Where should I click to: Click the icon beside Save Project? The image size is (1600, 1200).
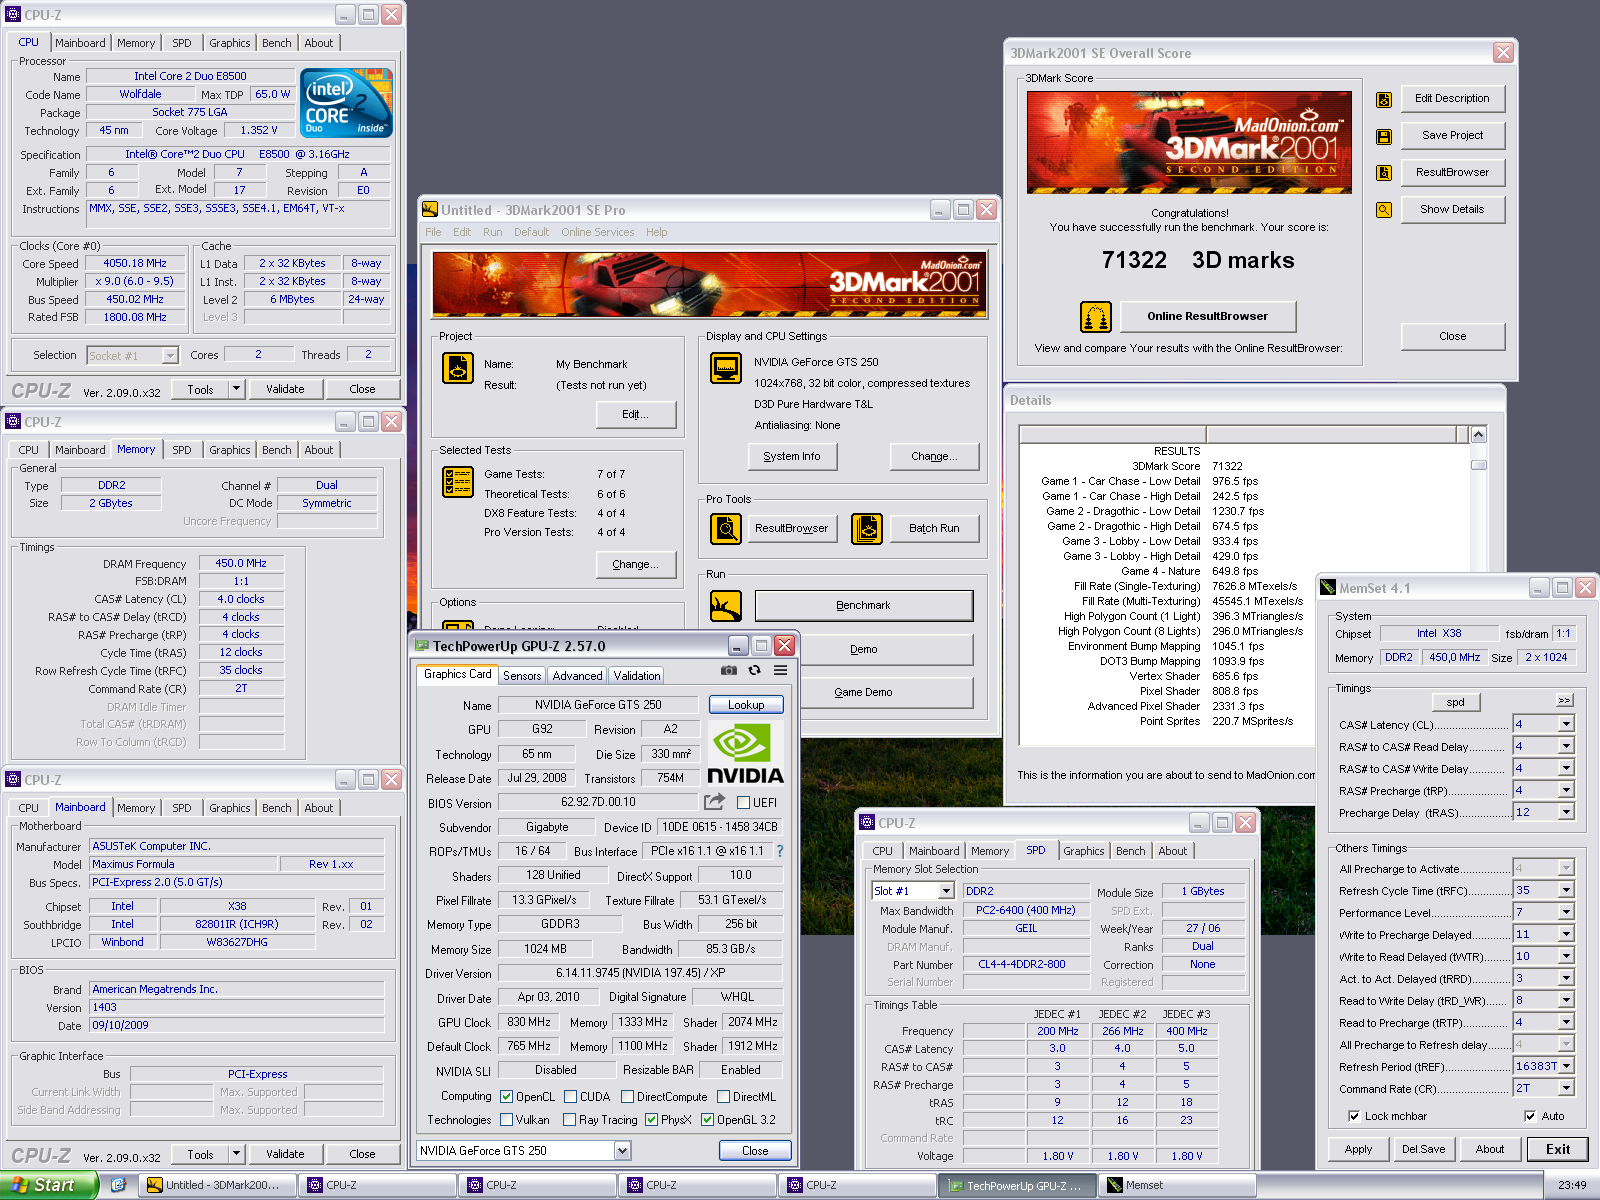coord(1384,136)
